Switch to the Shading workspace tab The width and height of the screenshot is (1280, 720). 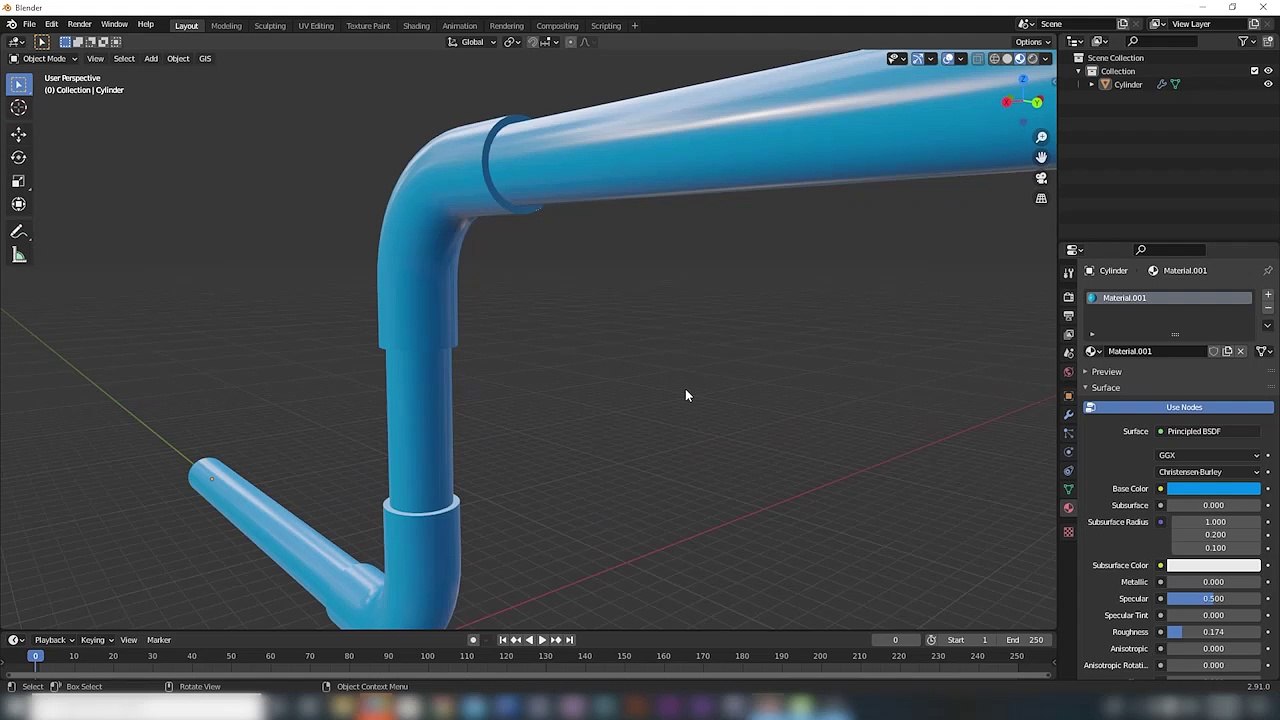point(416,26)
